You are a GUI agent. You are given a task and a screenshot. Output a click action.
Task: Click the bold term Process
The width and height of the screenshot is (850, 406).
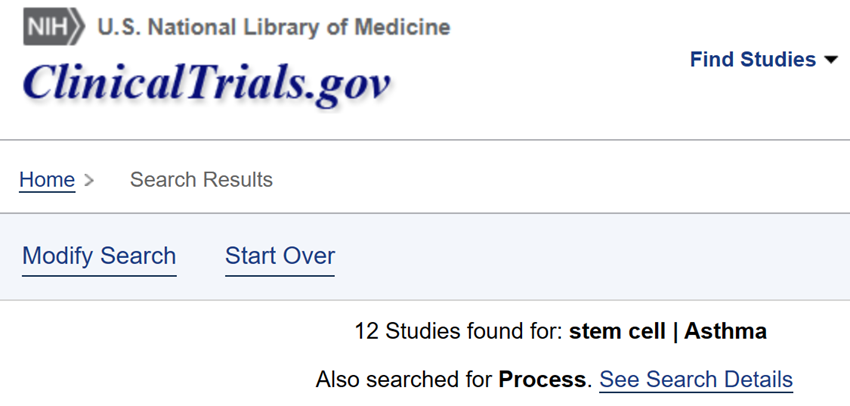click(542, 379)
